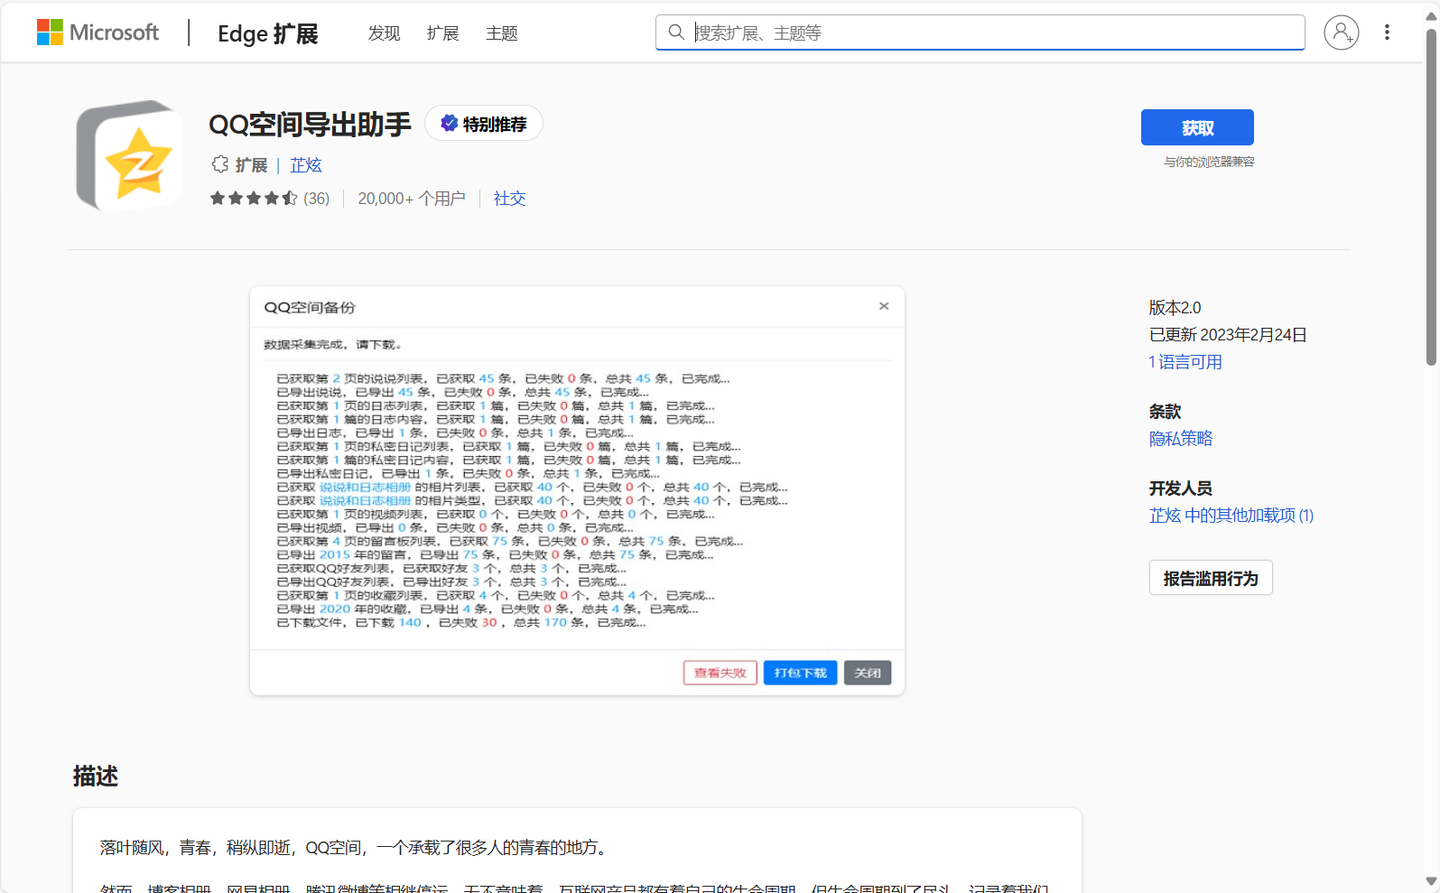Click the vertical page scrollbar thumb
Screen dimensions: 1440x893
click(1431, 195)
